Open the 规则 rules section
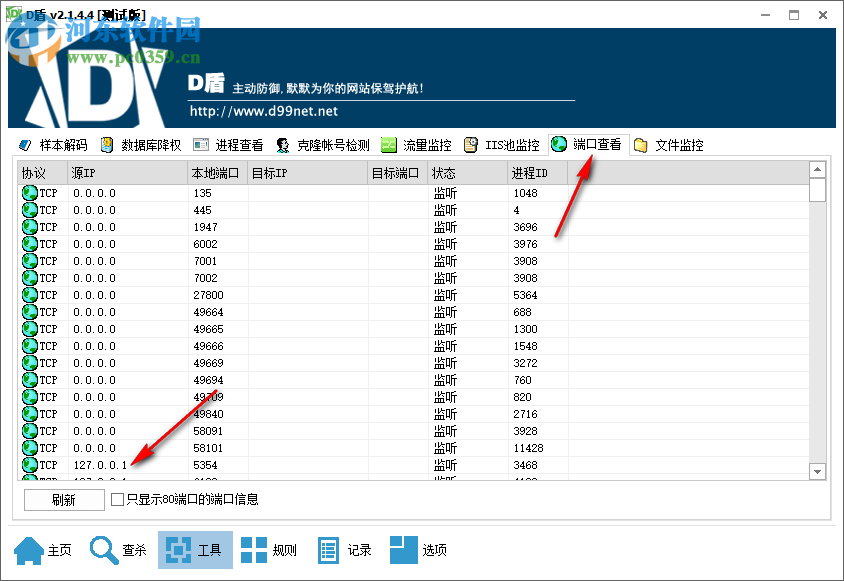Viewport: 844px width, 581px height. (x=269, y=550)
